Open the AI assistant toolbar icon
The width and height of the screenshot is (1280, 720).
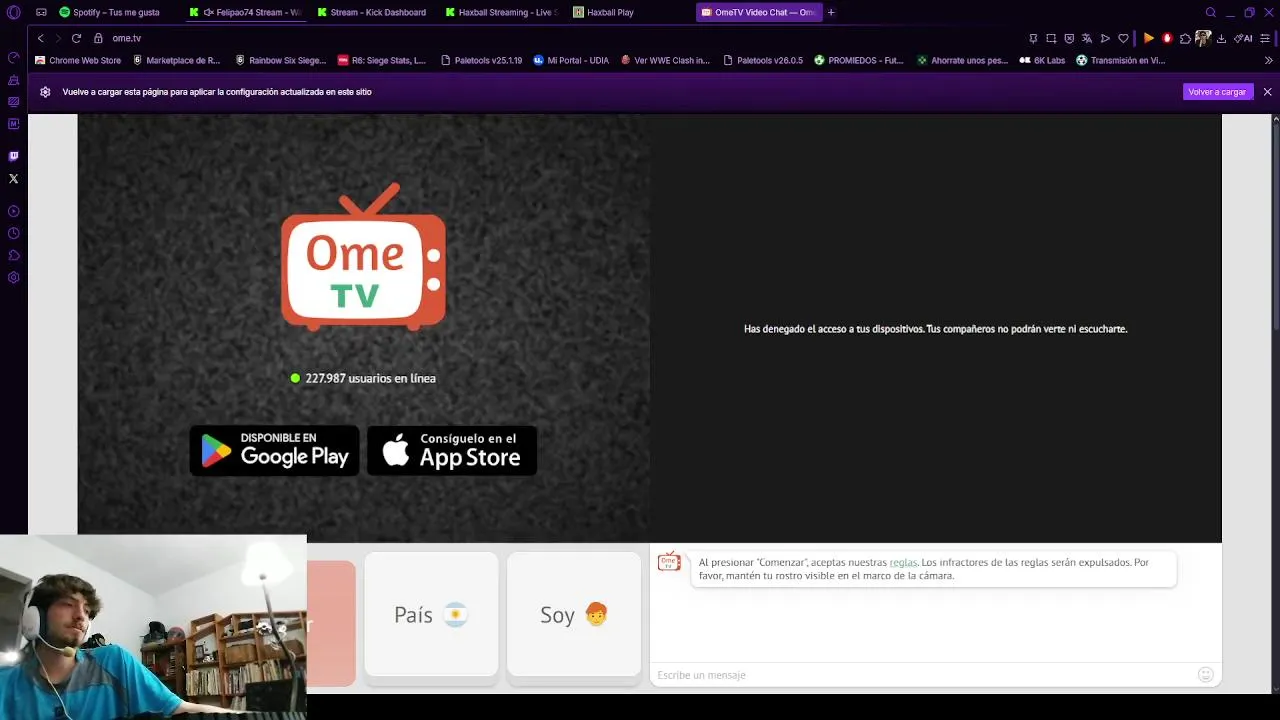pyautogui.click(x=1243, y=38)
